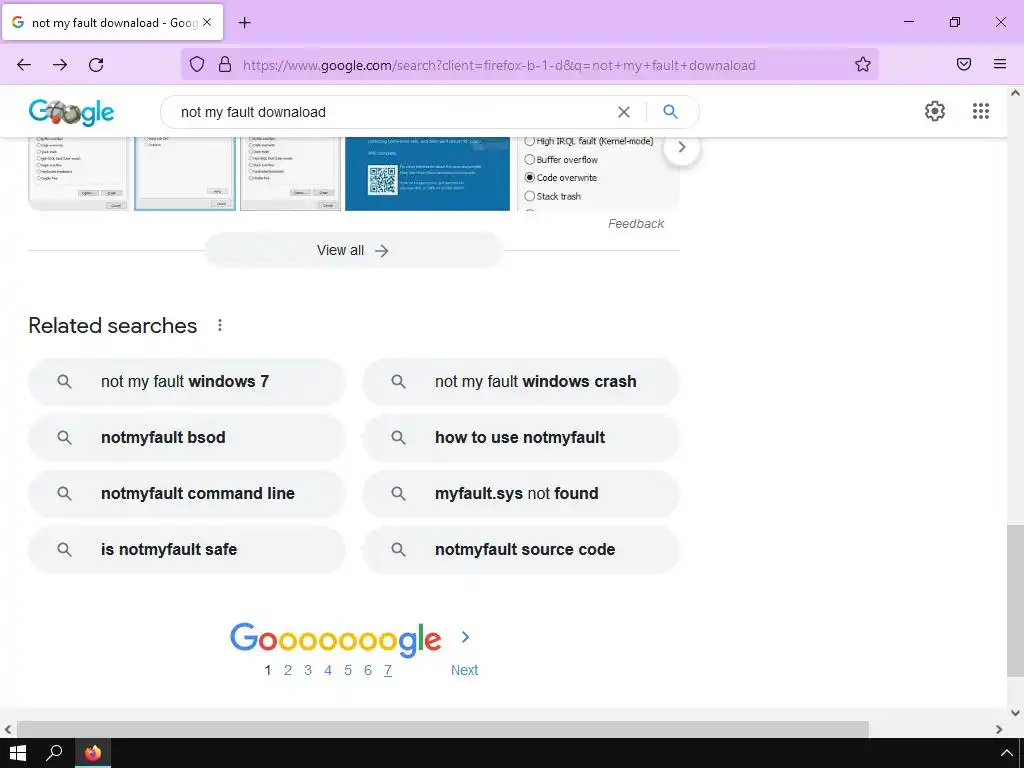The height and width of the screenshot is (768, 1024).
Task: Advance image carousel with right chevron
Action: coord(681,148)
